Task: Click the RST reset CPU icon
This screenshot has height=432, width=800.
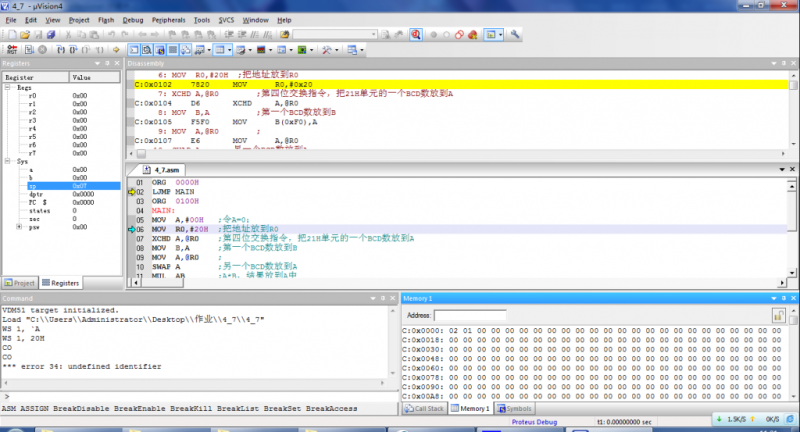Action: tap(12, 49)
